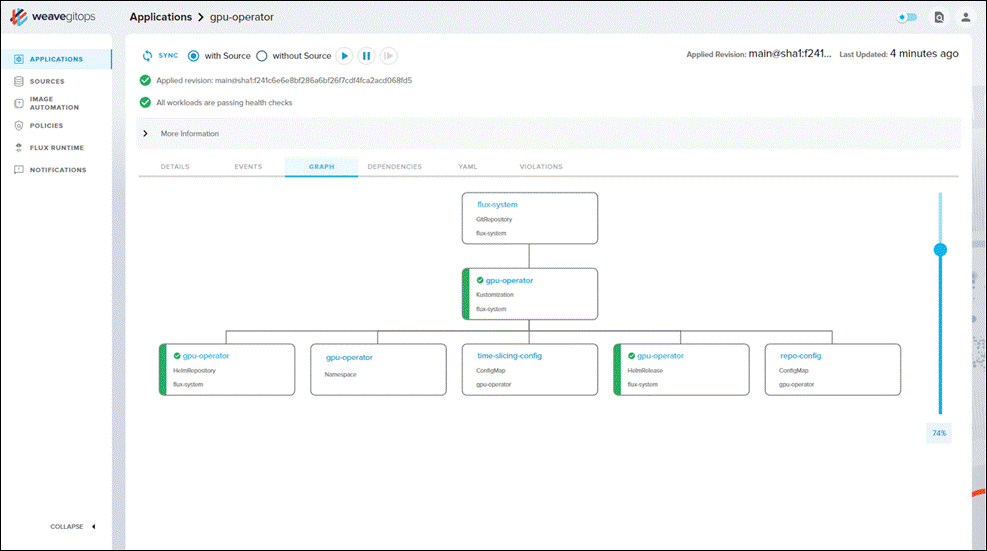
Task: Open the docs search icon
Action: point(939,17)
